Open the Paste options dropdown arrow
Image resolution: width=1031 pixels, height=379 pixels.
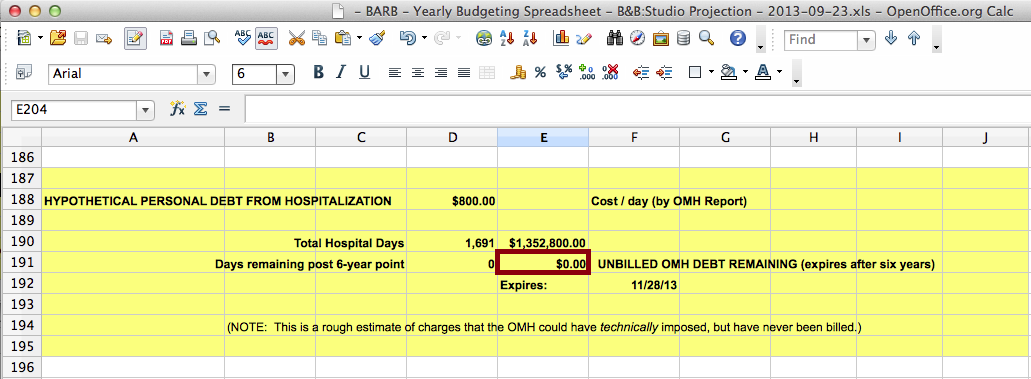[359, 38]
